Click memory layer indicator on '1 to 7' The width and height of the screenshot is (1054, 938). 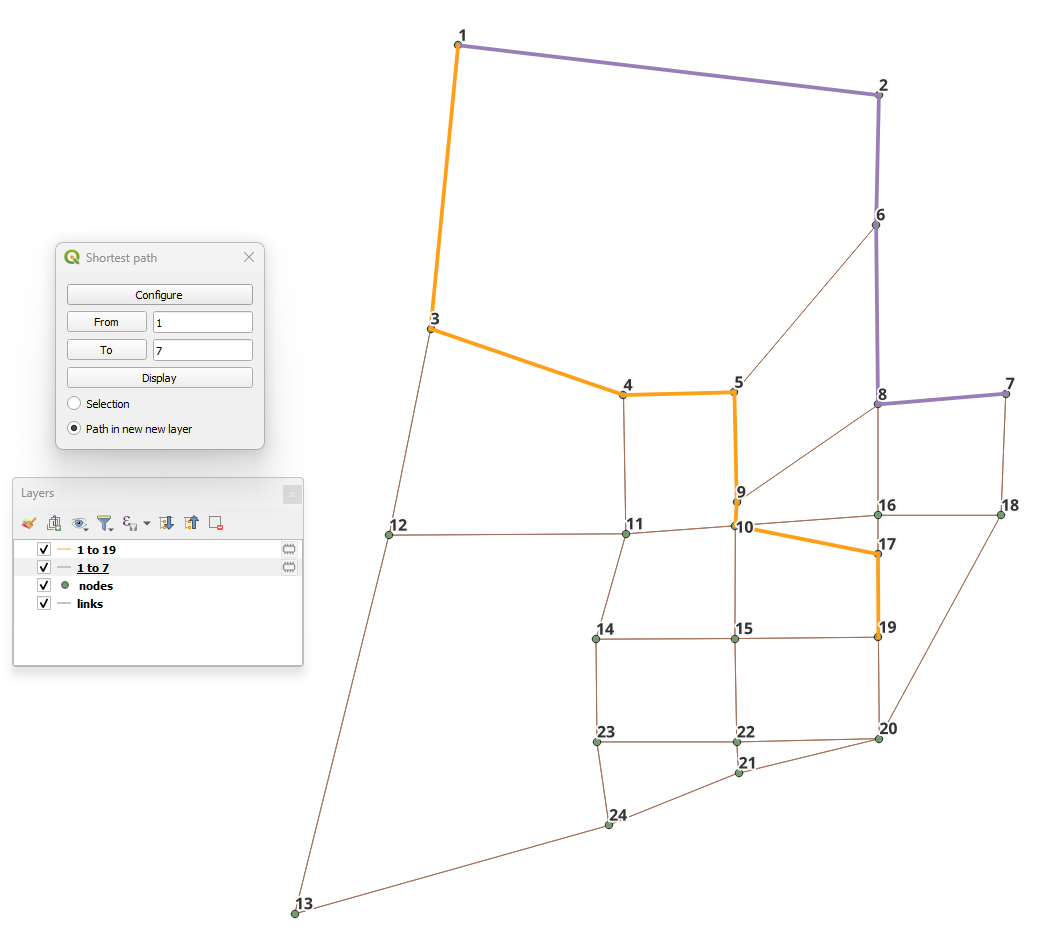pyautogui.click(x=289, y=567)
